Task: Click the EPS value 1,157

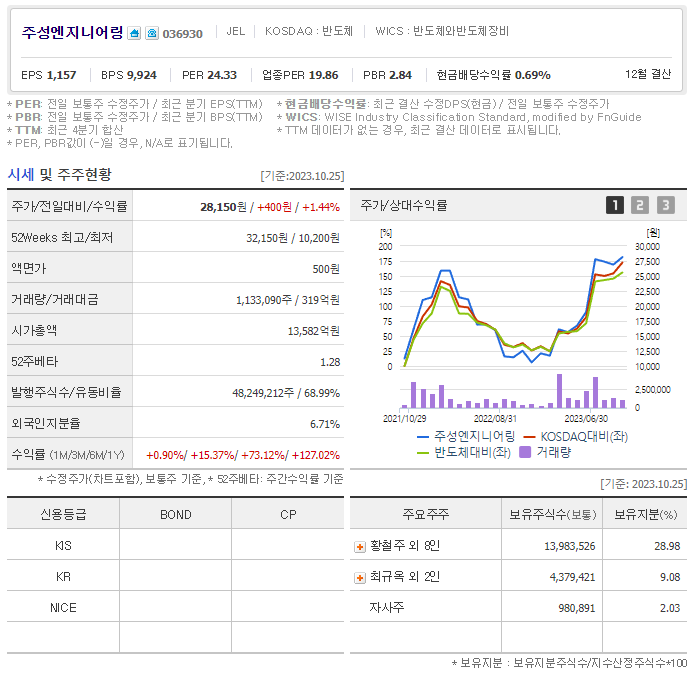Action: (61, 75)
